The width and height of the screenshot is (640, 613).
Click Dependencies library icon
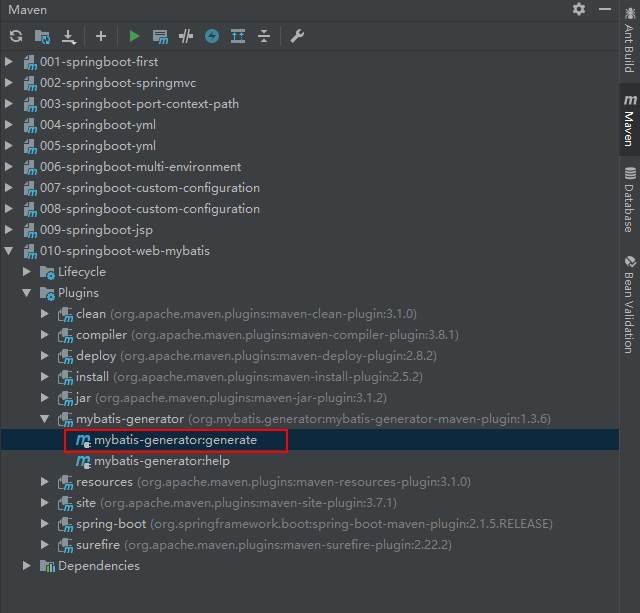[x=47, y=566]
